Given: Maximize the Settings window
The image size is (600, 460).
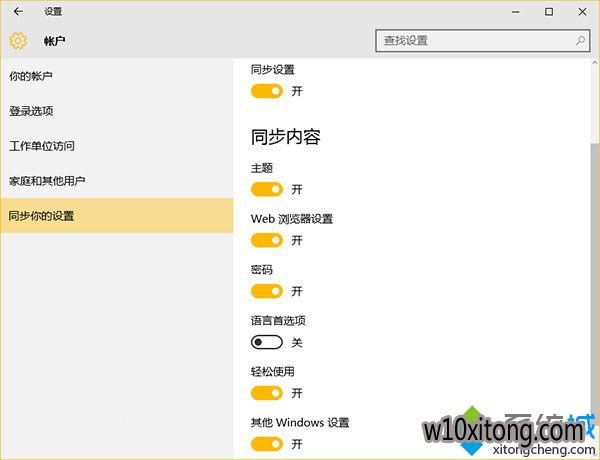Looking at the screenshot, I should pos(549,12).
